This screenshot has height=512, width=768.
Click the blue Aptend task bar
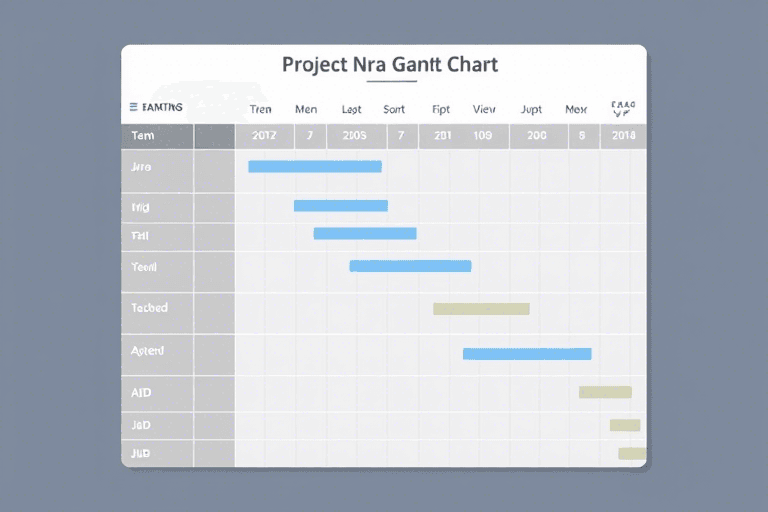[527, 353]
